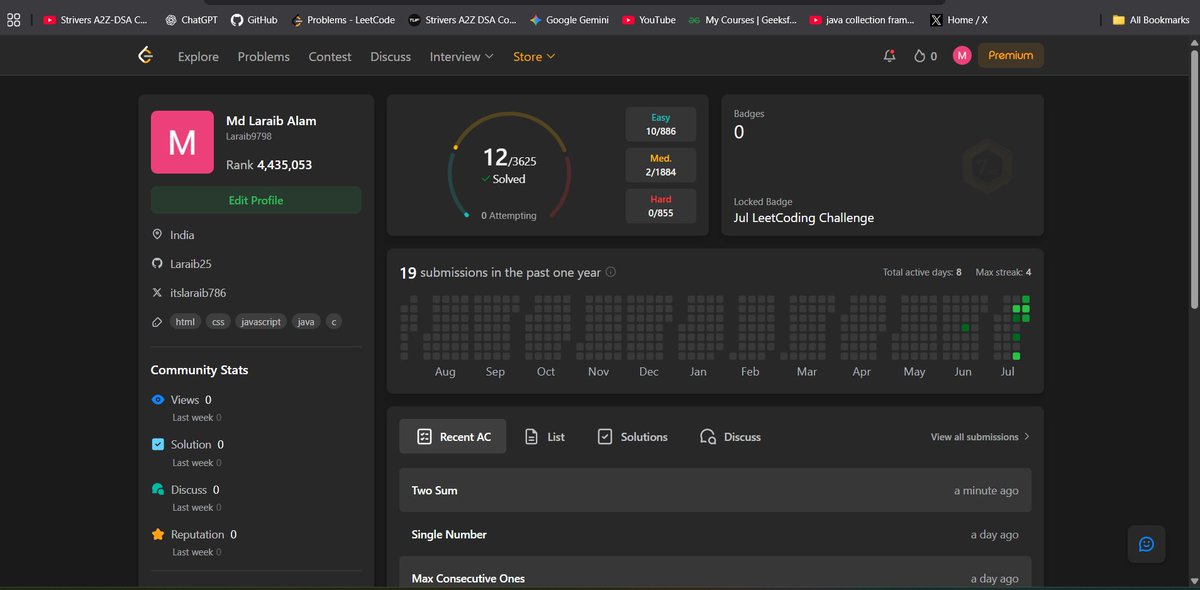This screenshot has width=1200, height=590.
Task: Open the support chat bubble button
Action: [1146, 544]
